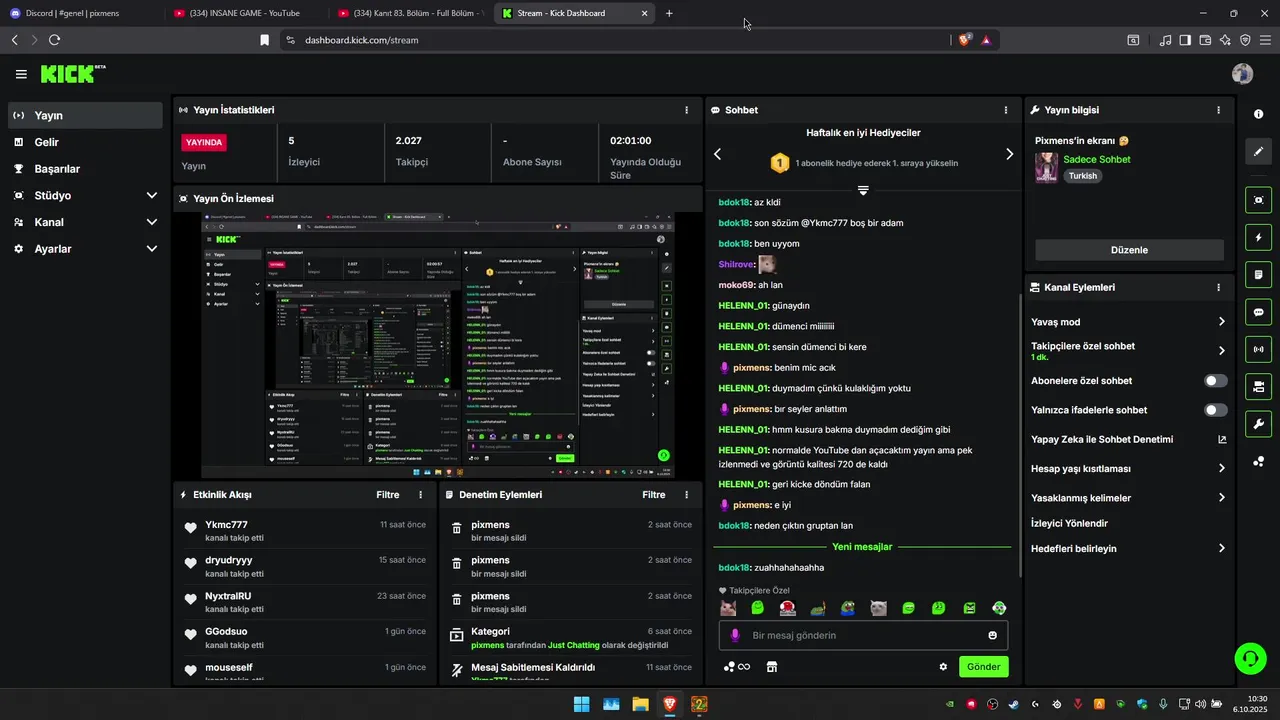This screenshot has height=720, width=1280.
Task: Open playlist music note icon in browser toolbar
Action: pos(1165,40)
